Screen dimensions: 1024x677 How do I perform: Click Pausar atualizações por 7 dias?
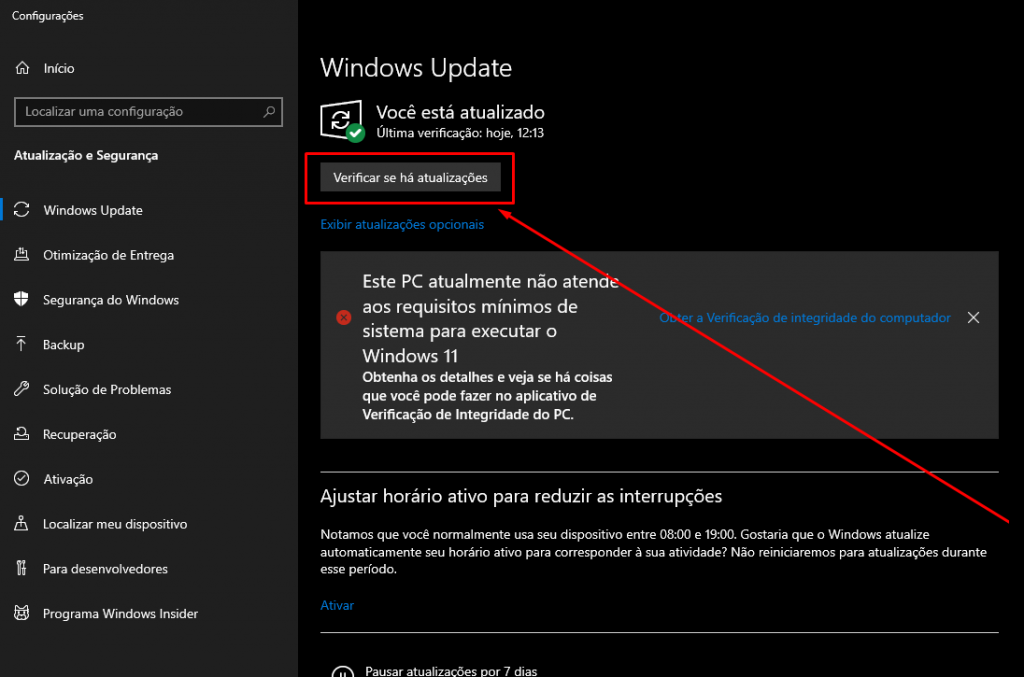pyautogui.click(x=451, y=671)
